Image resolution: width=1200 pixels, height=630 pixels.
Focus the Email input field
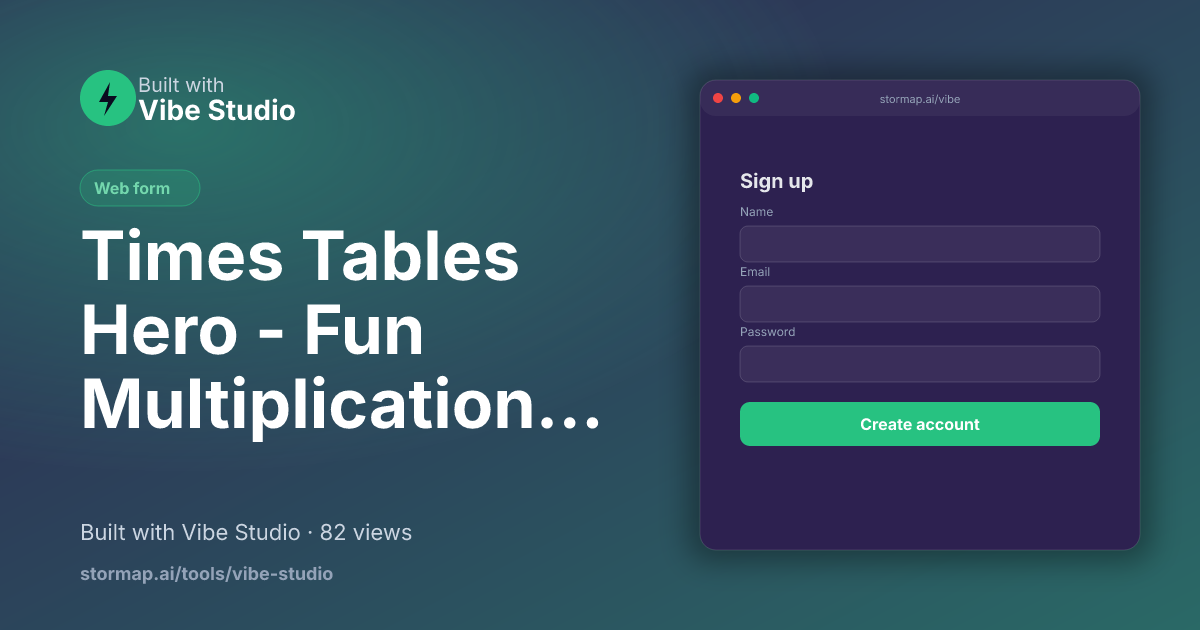(920, 304)
